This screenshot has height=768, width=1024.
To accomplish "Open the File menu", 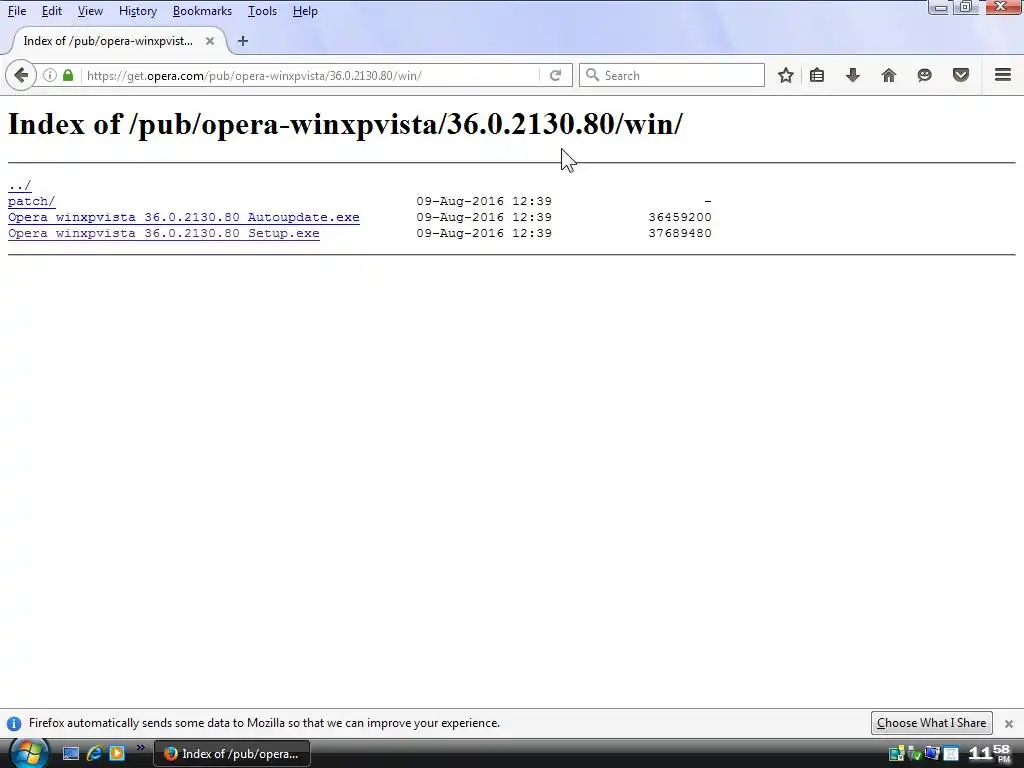I will [x=17, y=11].
